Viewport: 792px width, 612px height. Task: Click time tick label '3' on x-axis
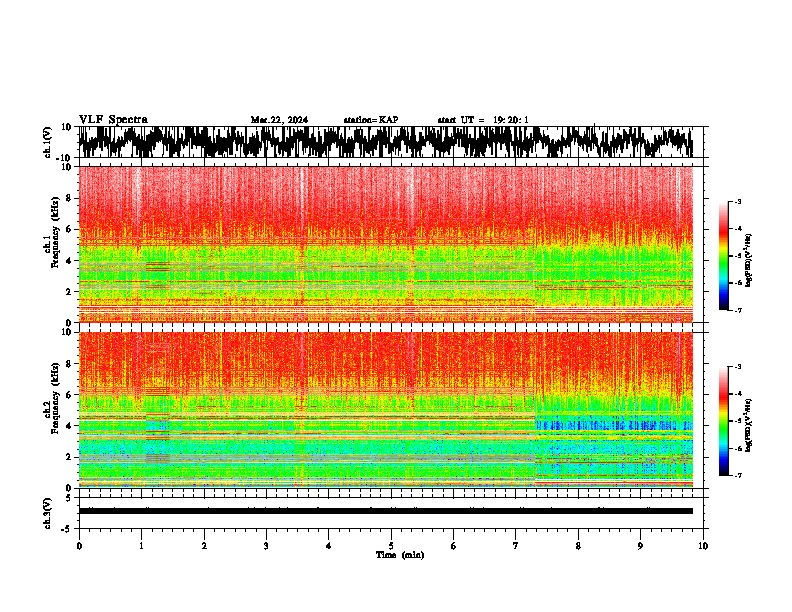266,546
